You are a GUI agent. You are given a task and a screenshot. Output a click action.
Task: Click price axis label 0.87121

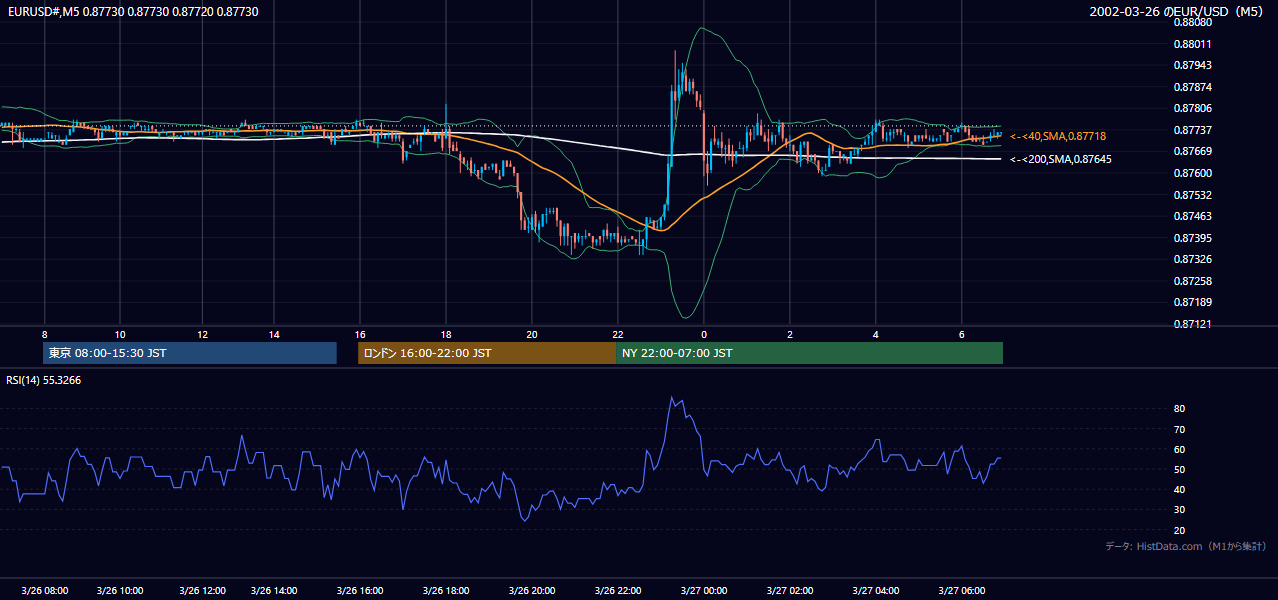coord(1193,324)
